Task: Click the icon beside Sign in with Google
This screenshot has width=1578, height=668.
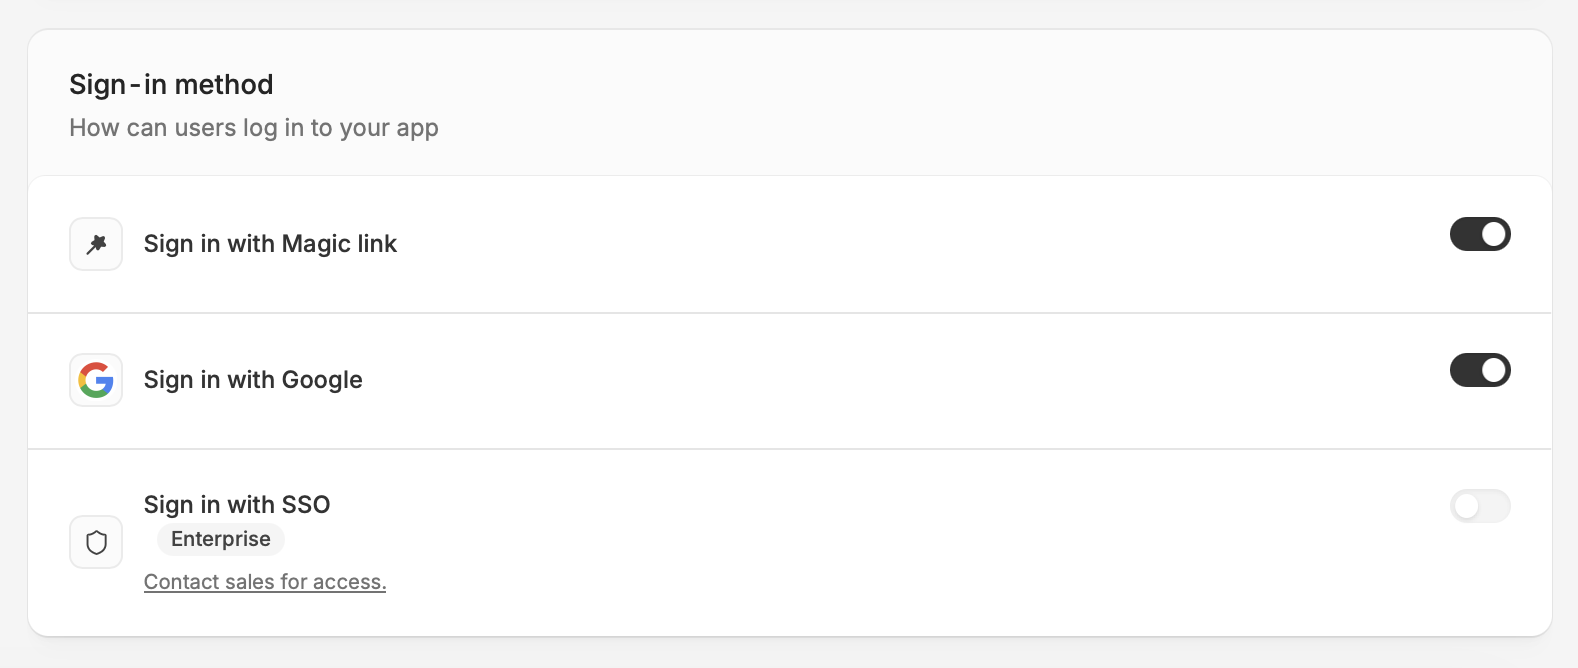Action: pyautogui.click(x=95, y=380)
